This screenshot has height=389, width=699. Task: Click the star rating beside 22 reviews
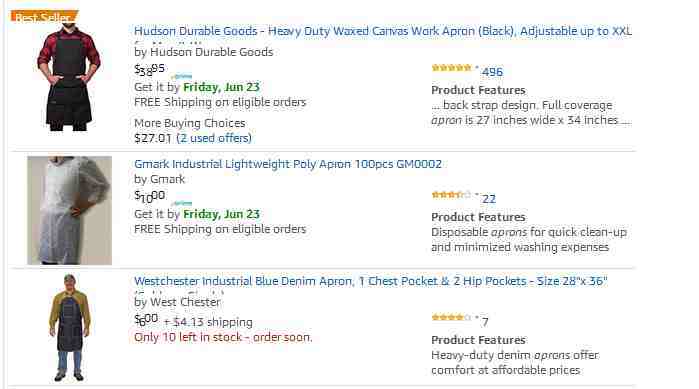[451, 195]
